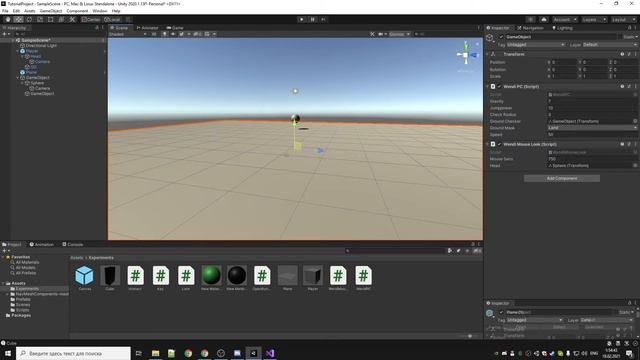Screen dimensions: 640x360
Task: Open the Cloud services icon
Action: (x=544, y=19)
